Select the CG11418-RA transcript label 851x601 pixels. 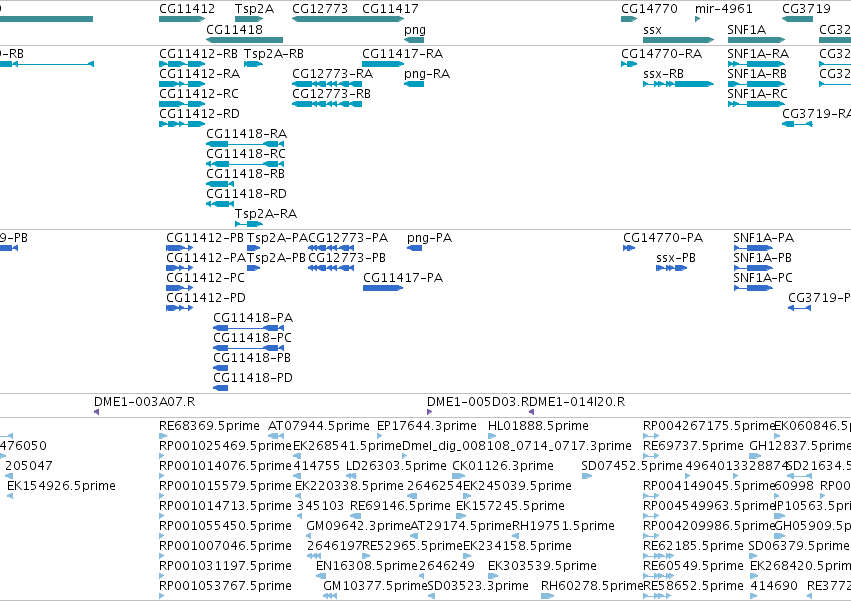pyautogui.click(x=246, y=134)
